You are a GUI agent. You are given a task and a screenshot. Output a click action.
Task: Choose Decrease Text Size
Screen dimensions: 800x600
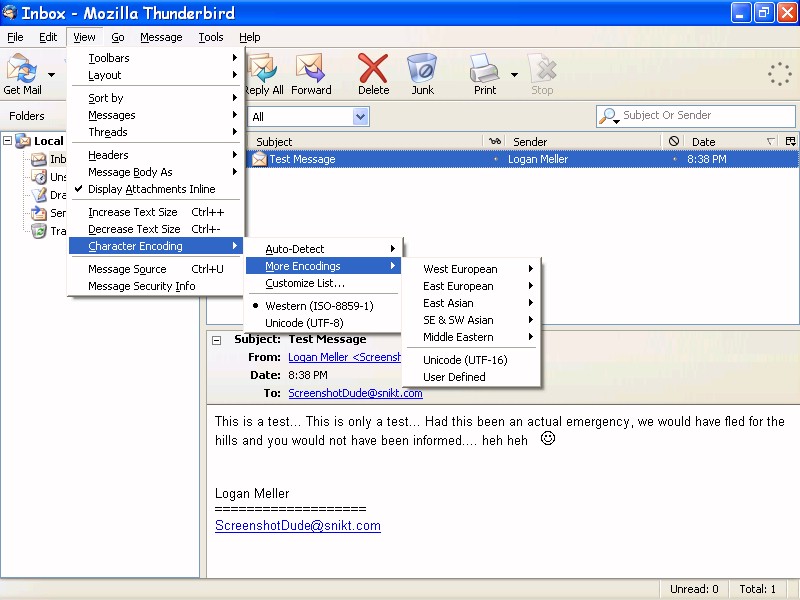[x=156, y=229]
